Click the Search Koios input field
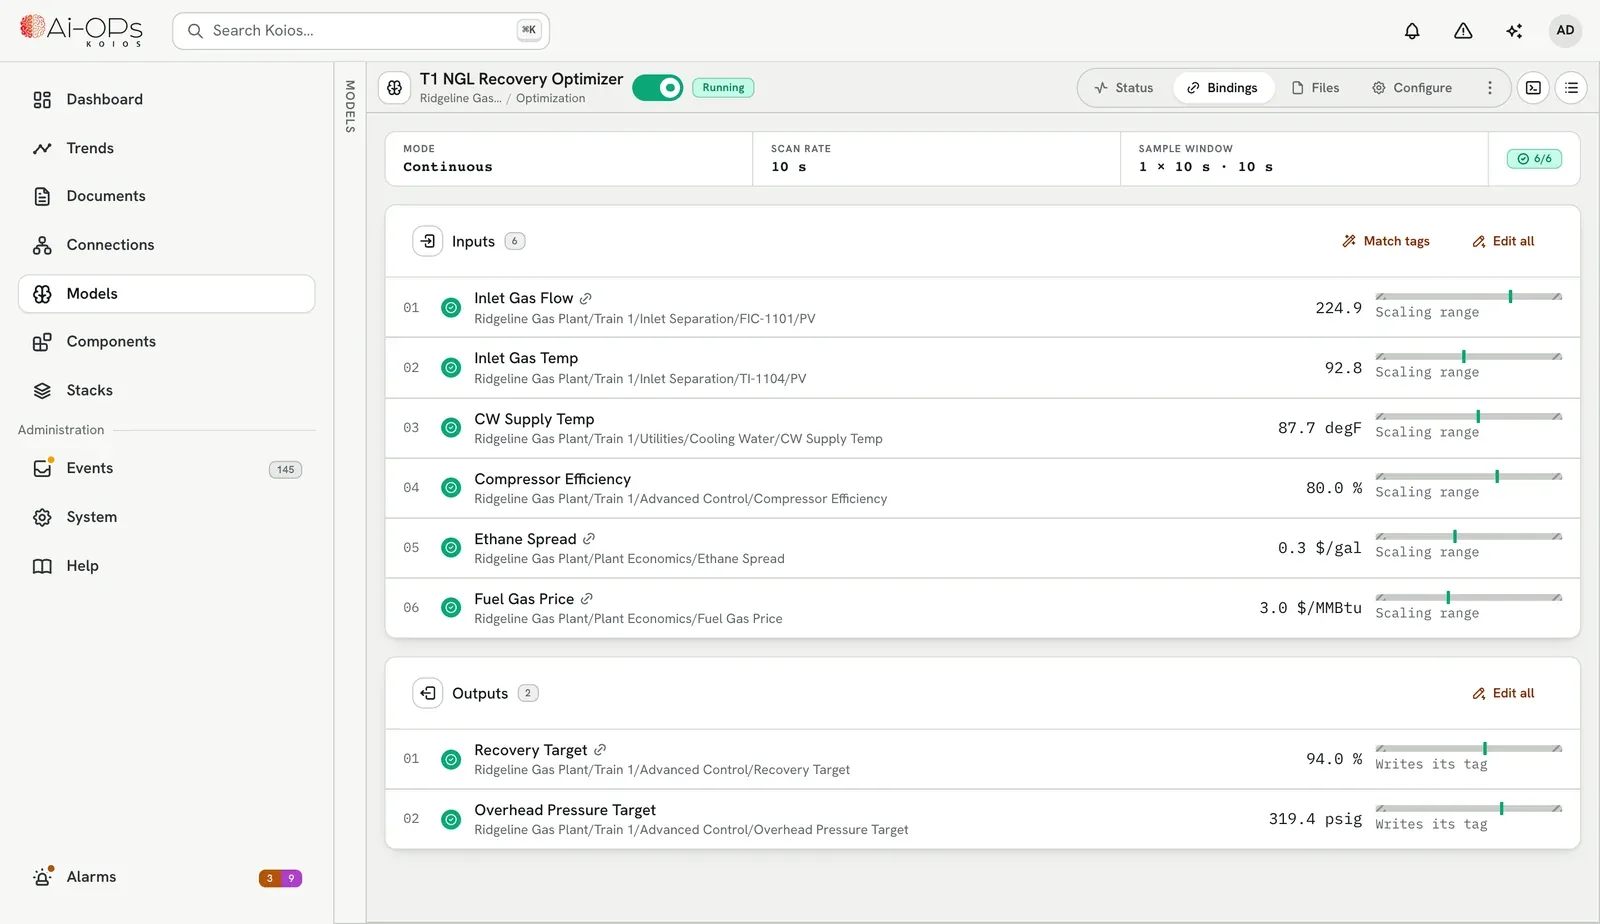 tap(361, 31)
